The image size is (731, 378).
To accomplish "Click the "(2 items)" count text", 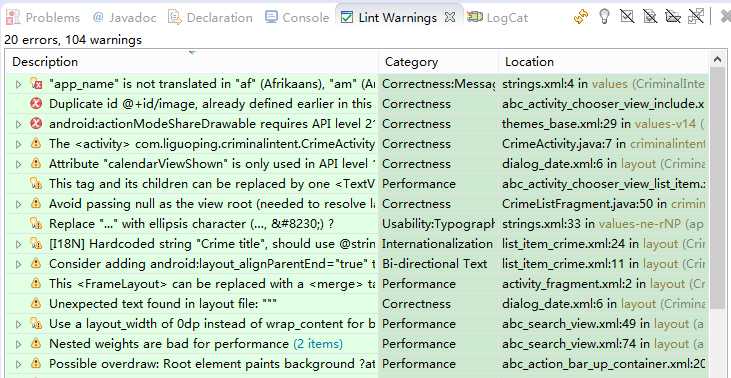I will tap(318, 344).
